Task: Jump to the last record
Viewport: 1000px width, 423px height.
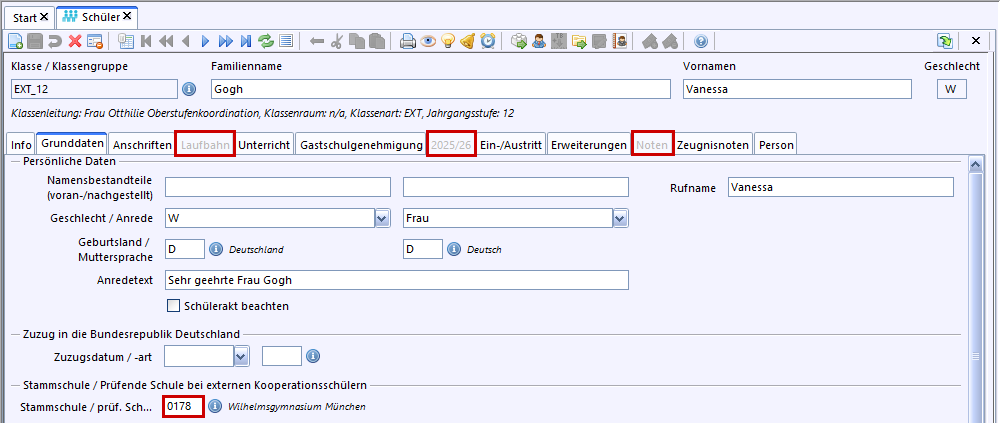Action: pyautogui.click(x=245, y=41)
